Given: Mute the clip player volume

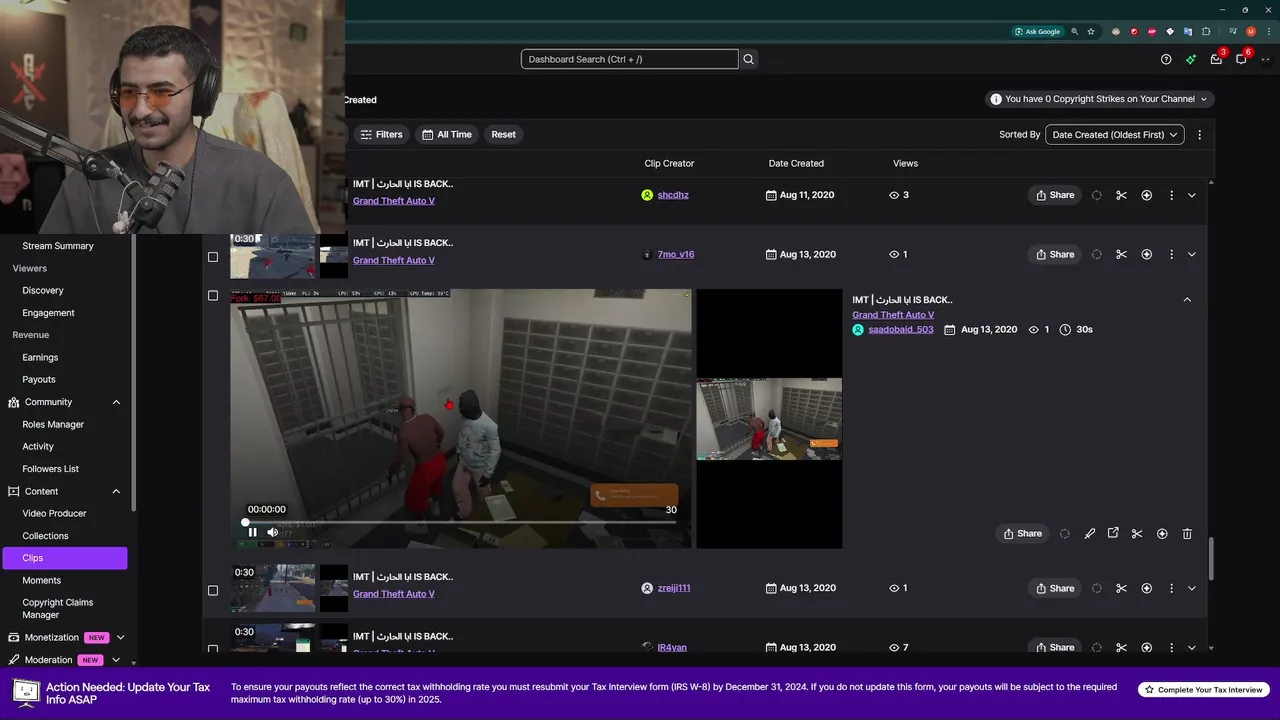Looking at the screenshot, I should point(272,532).
